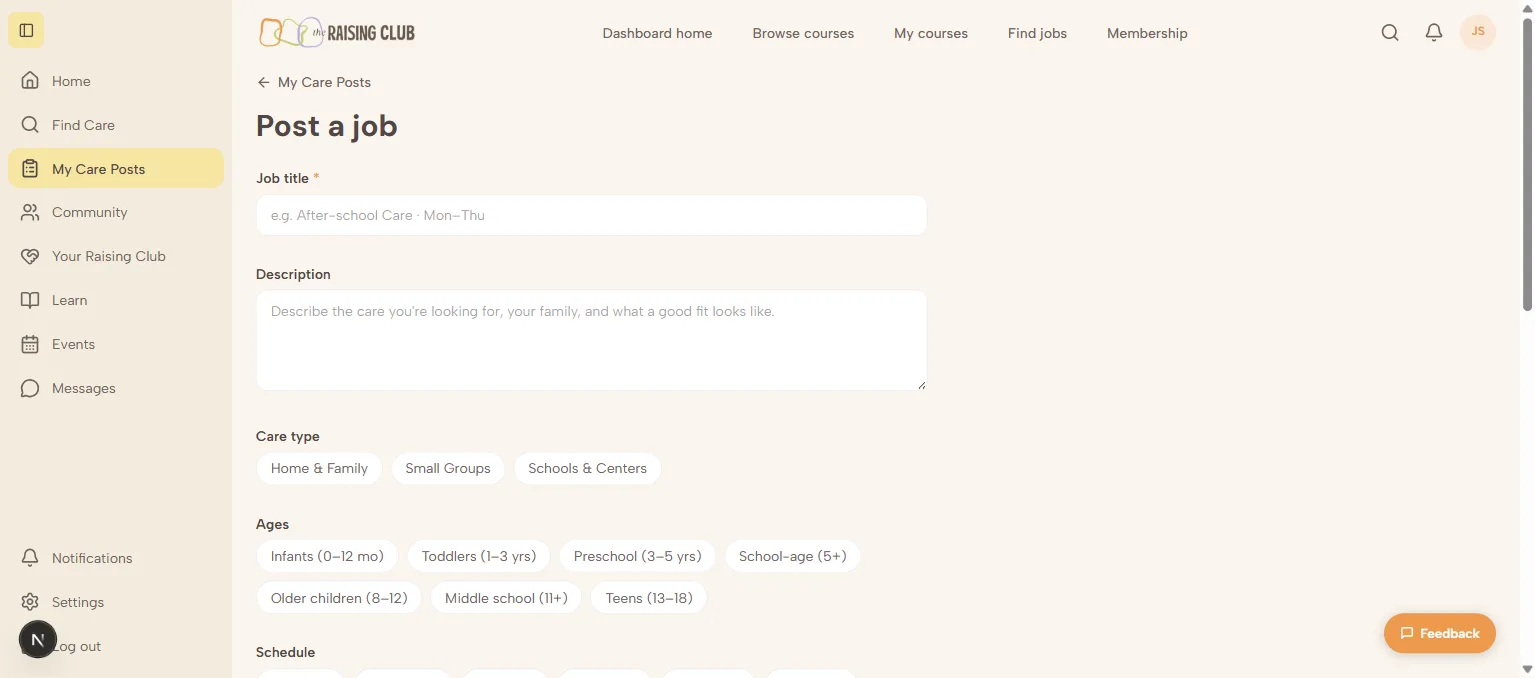Image resolution: width=1535 pixels, height=678 pixels.
Task: Toggle the Middle school (11+) age chip
Action: pyautogui.click(x=506, y=598)
